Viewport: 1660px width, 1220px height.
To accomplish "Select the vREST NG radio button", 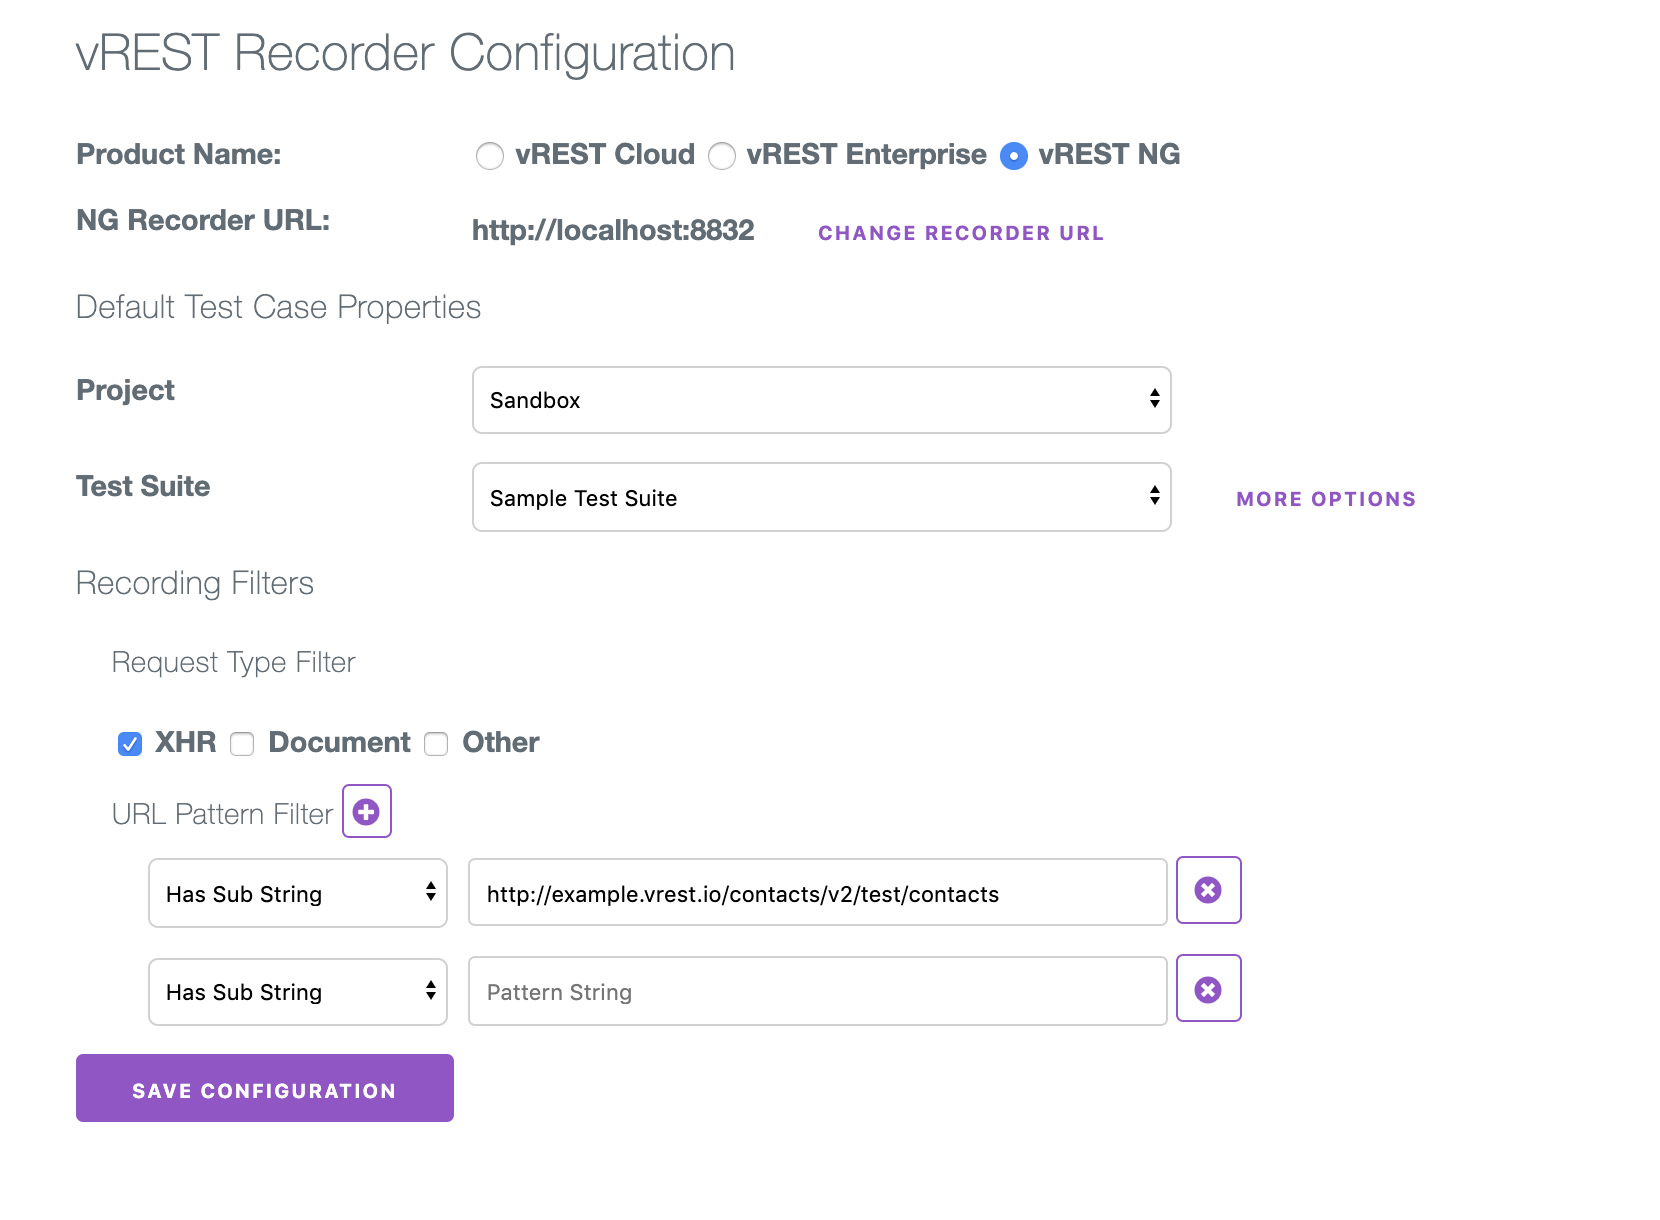I will pos(1014,156).
